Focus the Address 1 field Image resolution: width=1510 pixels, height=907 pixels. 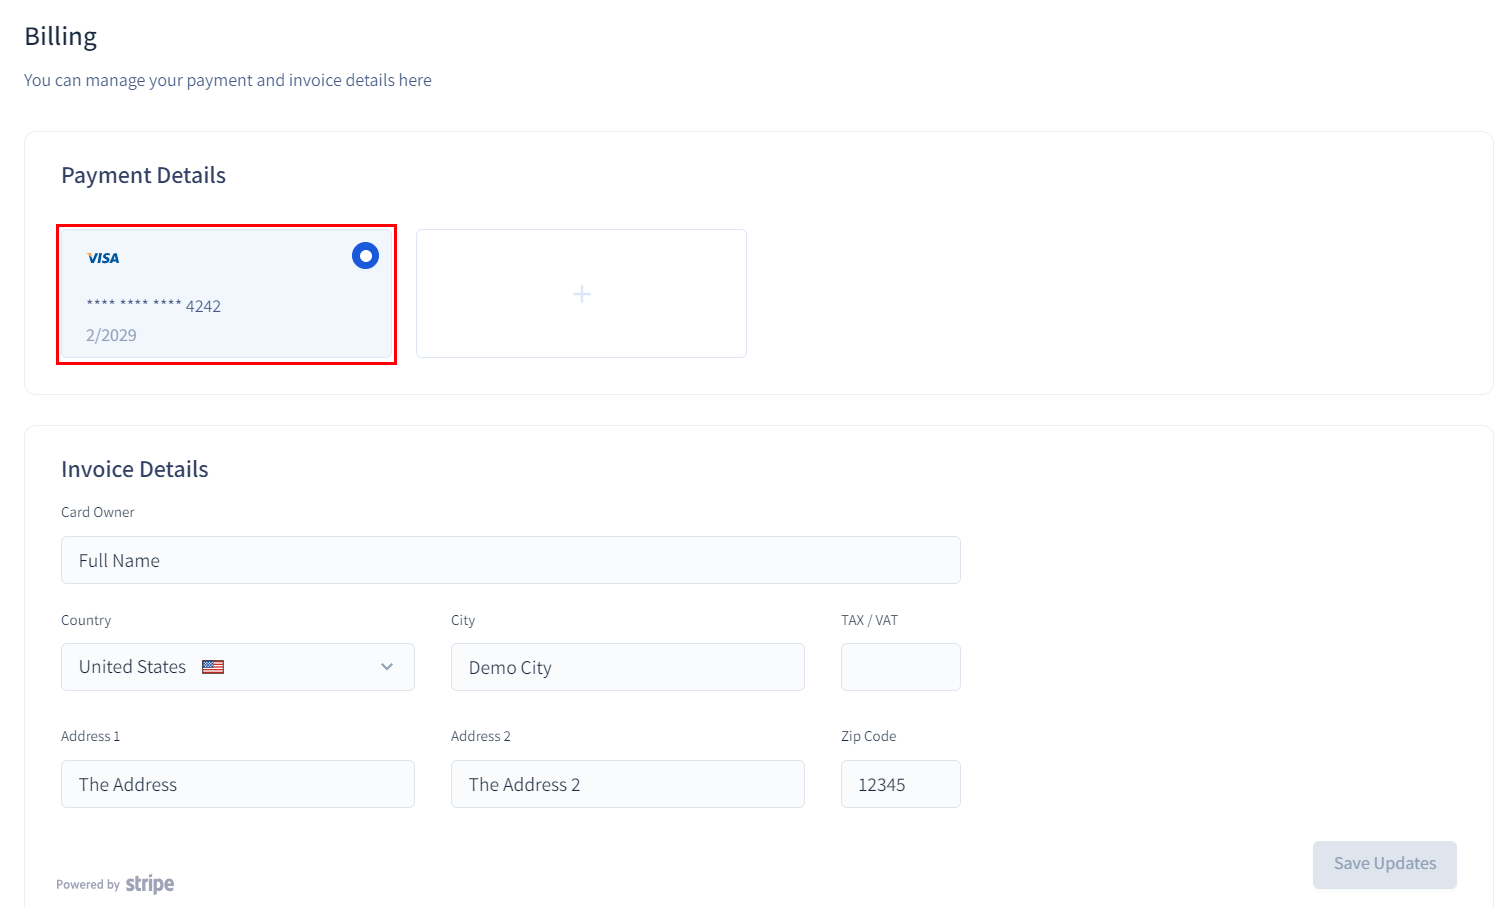click(x=237, y=784)
